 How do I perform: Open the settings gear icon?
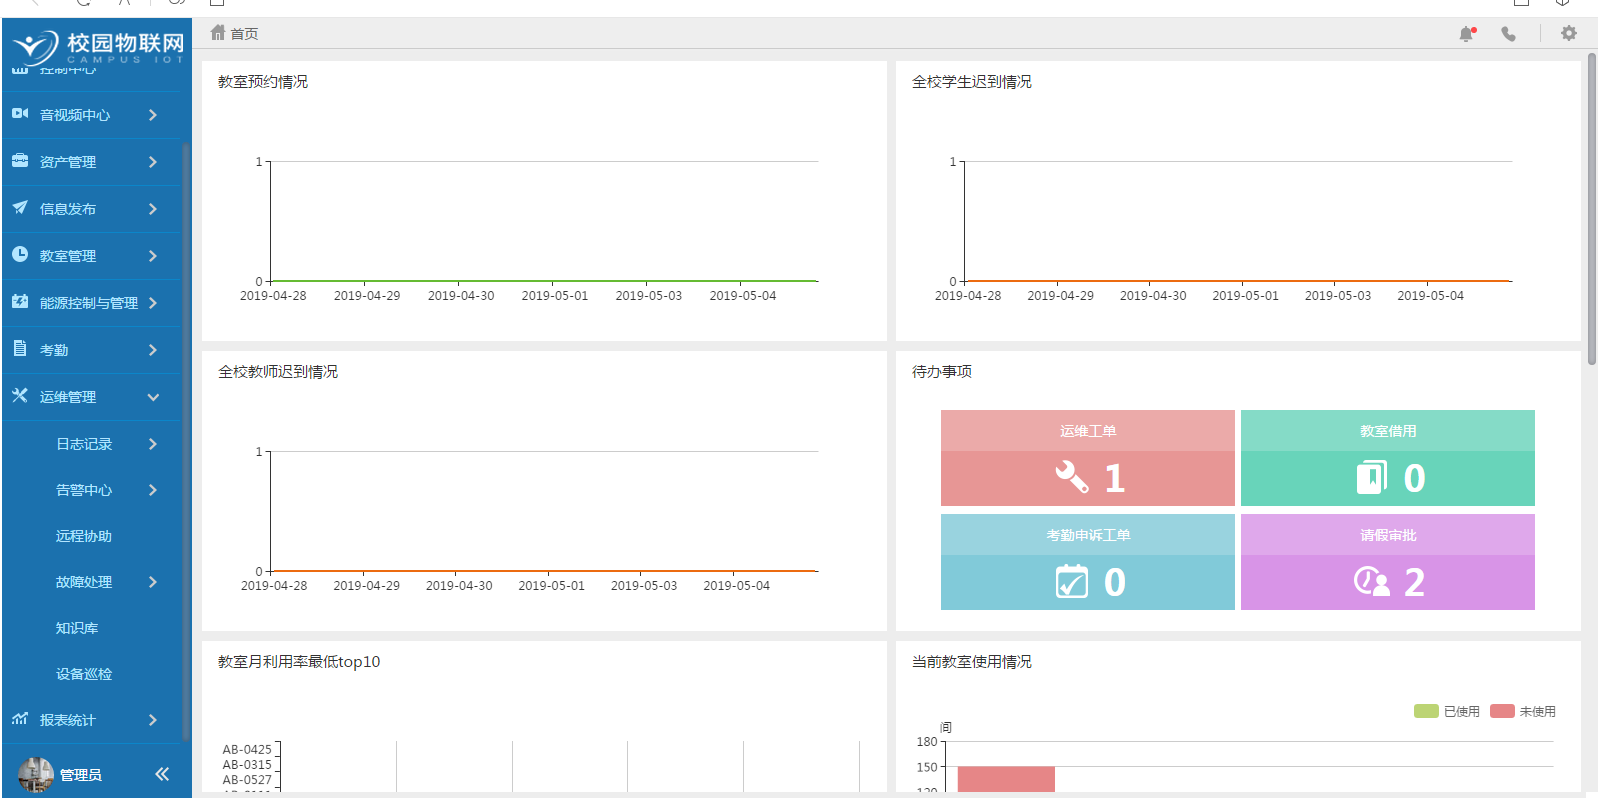[1568, 34]
